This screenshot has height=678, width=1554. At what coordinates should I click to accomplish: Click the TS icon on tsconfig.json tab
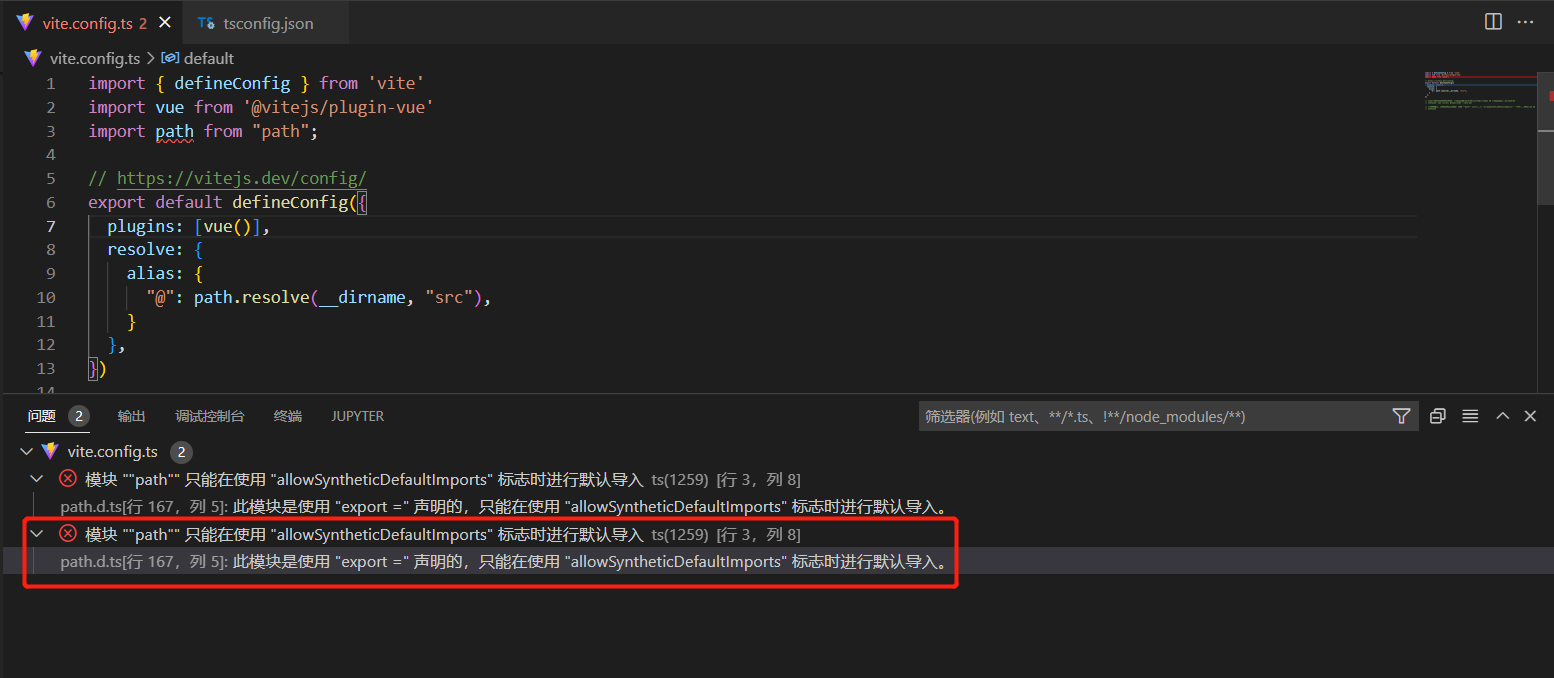pos(206,23)
